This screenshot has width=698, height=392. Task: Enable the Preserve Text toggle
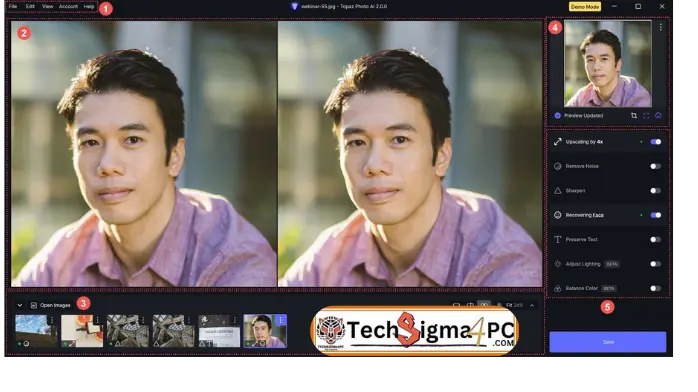655,240
